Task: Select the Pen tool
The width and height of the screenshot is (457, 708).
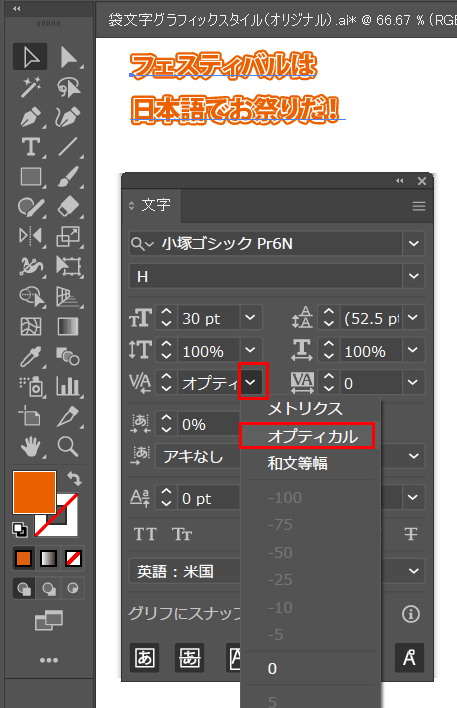Action: coord(30,117)
